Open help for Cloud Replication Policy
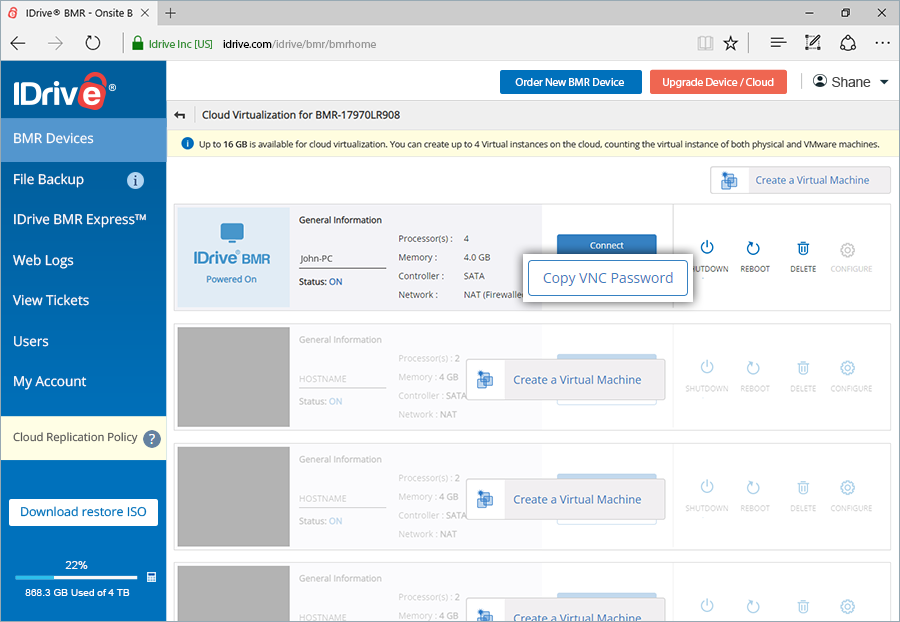900x622 pixels. click(152, 438)
